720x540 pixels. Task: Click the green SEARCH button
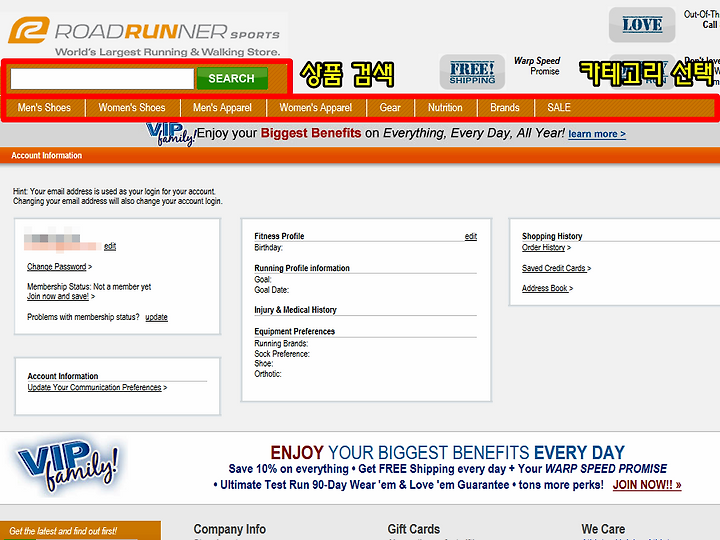click(232, 79)
